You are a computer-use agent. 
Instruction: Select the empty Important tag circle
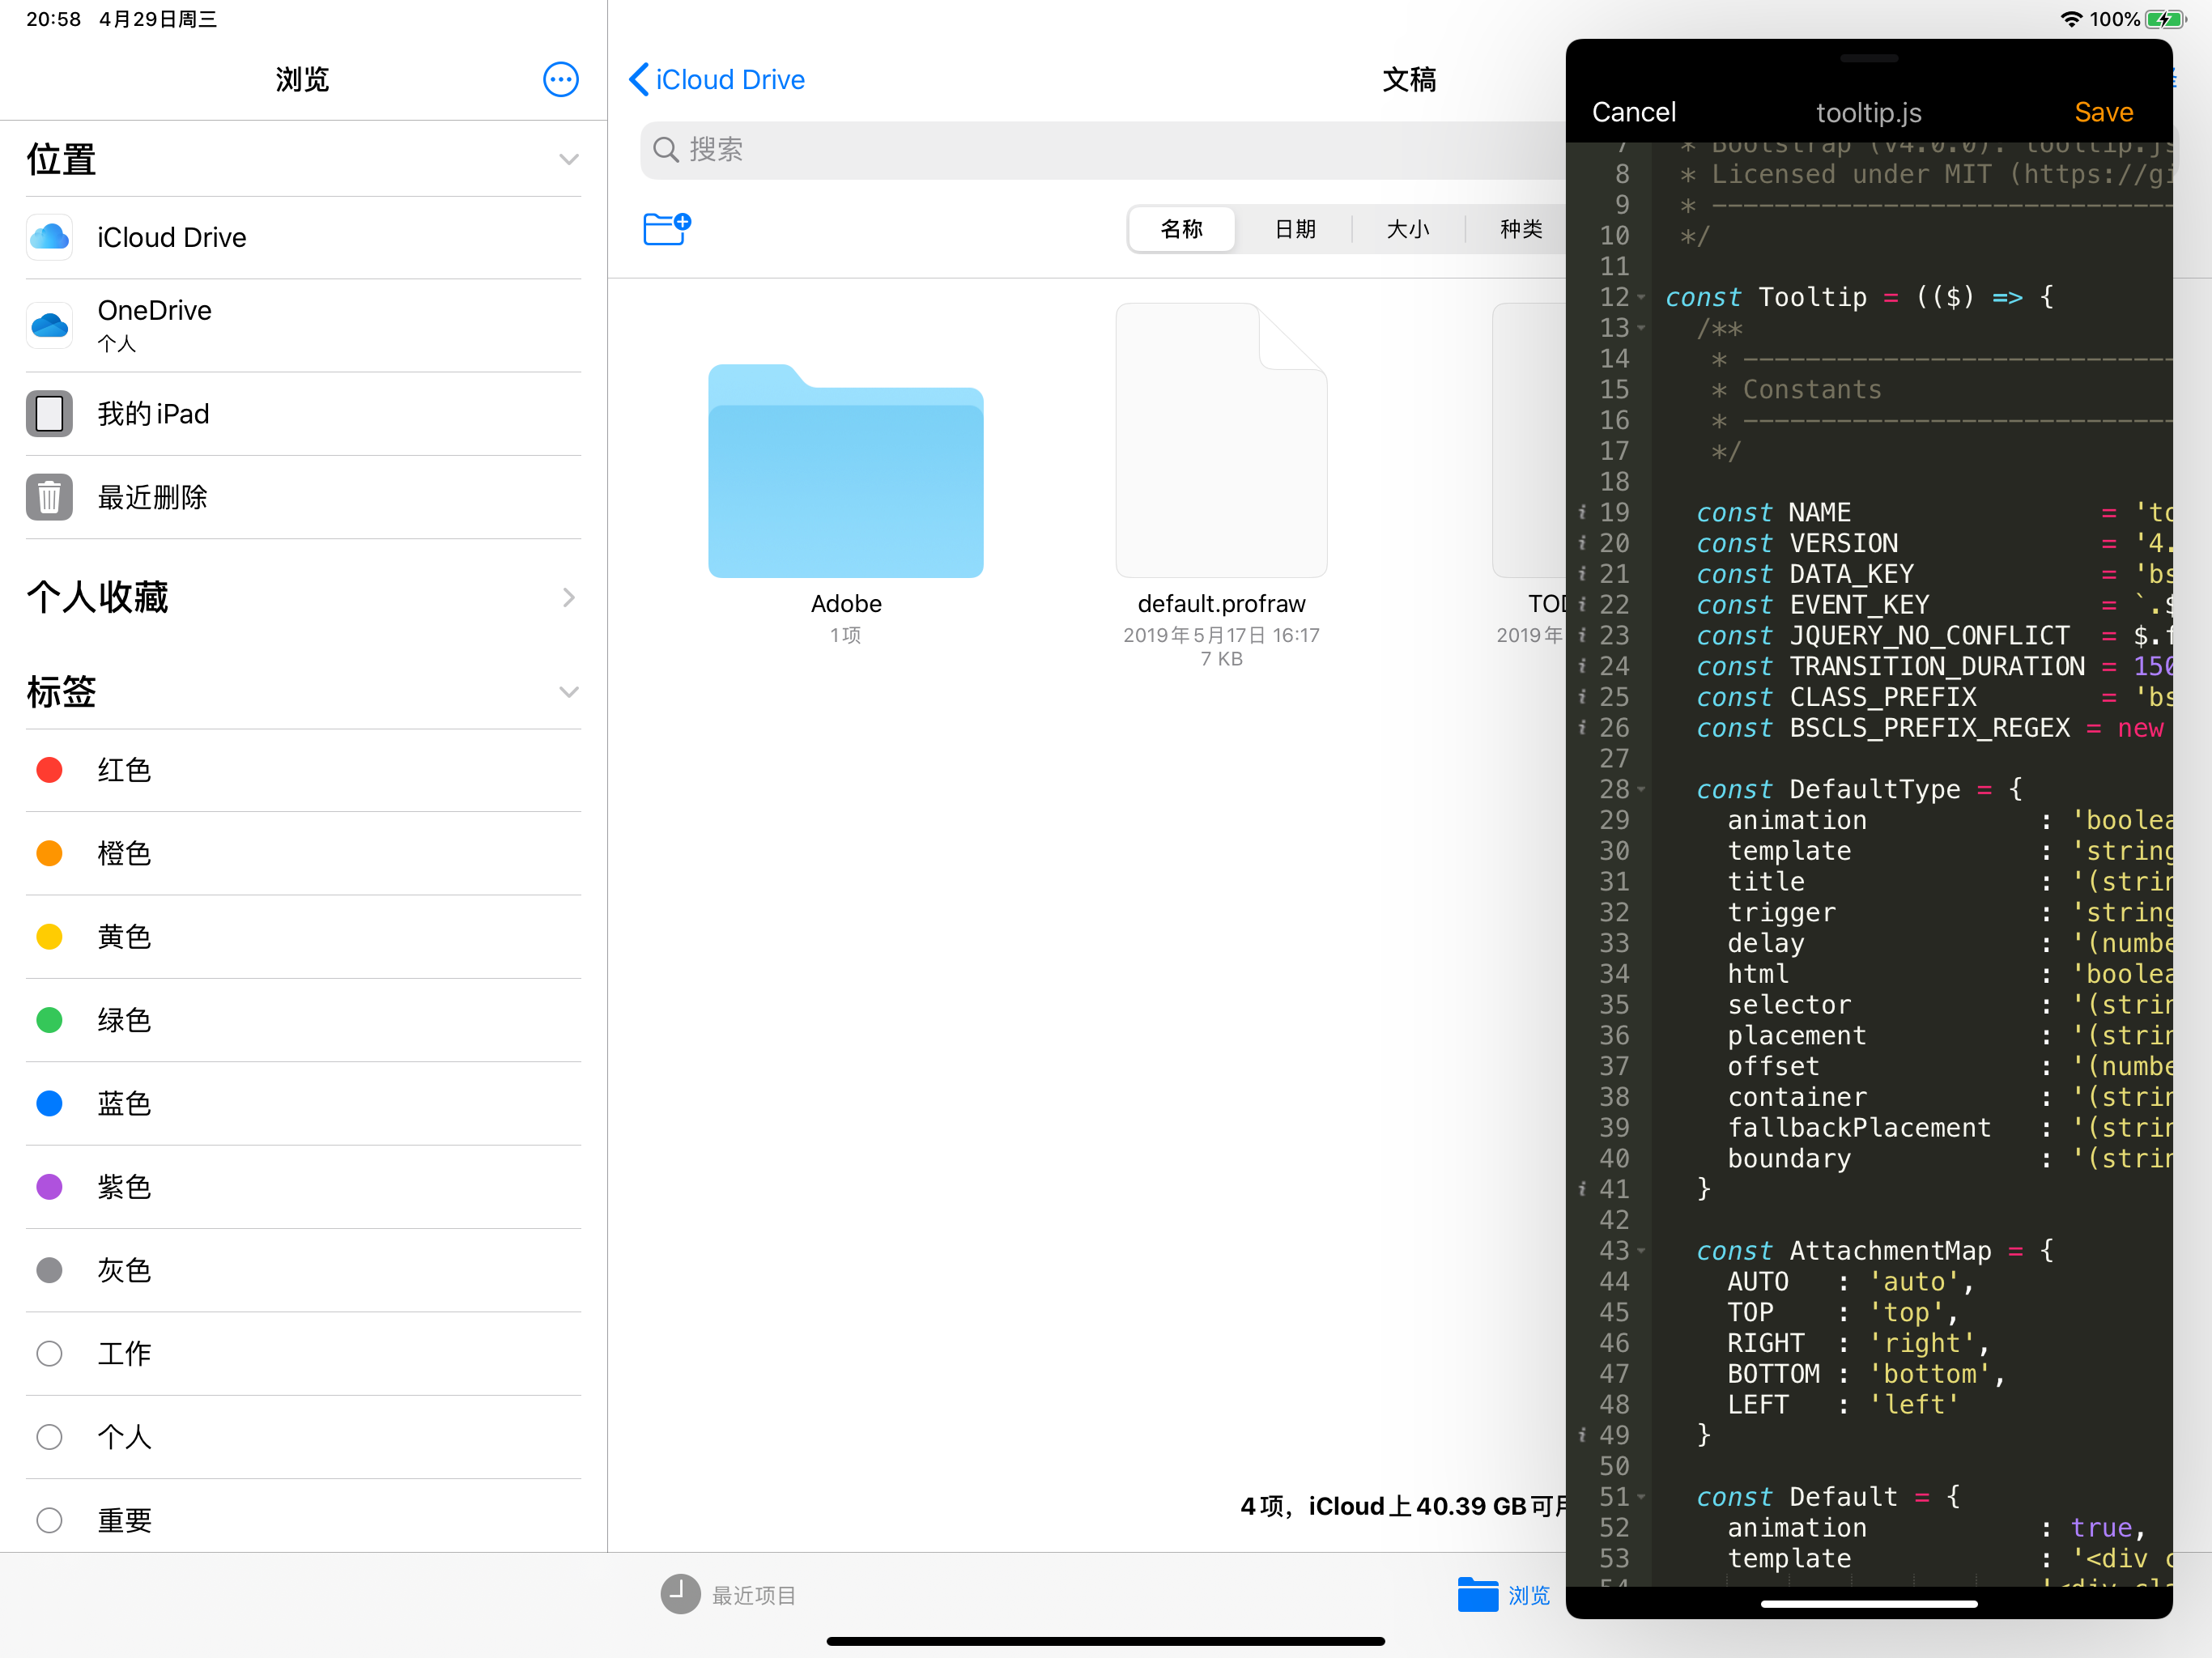(x=49, y=1520)
